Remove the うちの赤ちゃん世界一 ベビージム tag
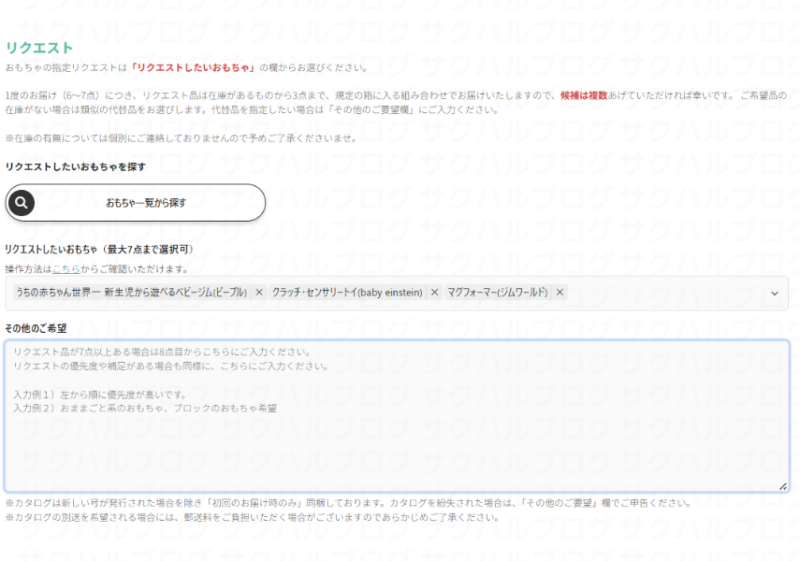Image resolution: width=800 pixels, height=561 pixels. coord(259,293)
